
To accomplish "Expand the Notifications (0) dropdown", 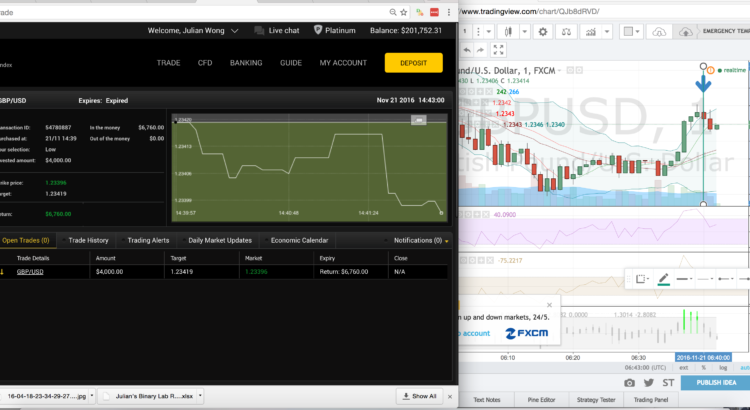I will pos(447,241).
